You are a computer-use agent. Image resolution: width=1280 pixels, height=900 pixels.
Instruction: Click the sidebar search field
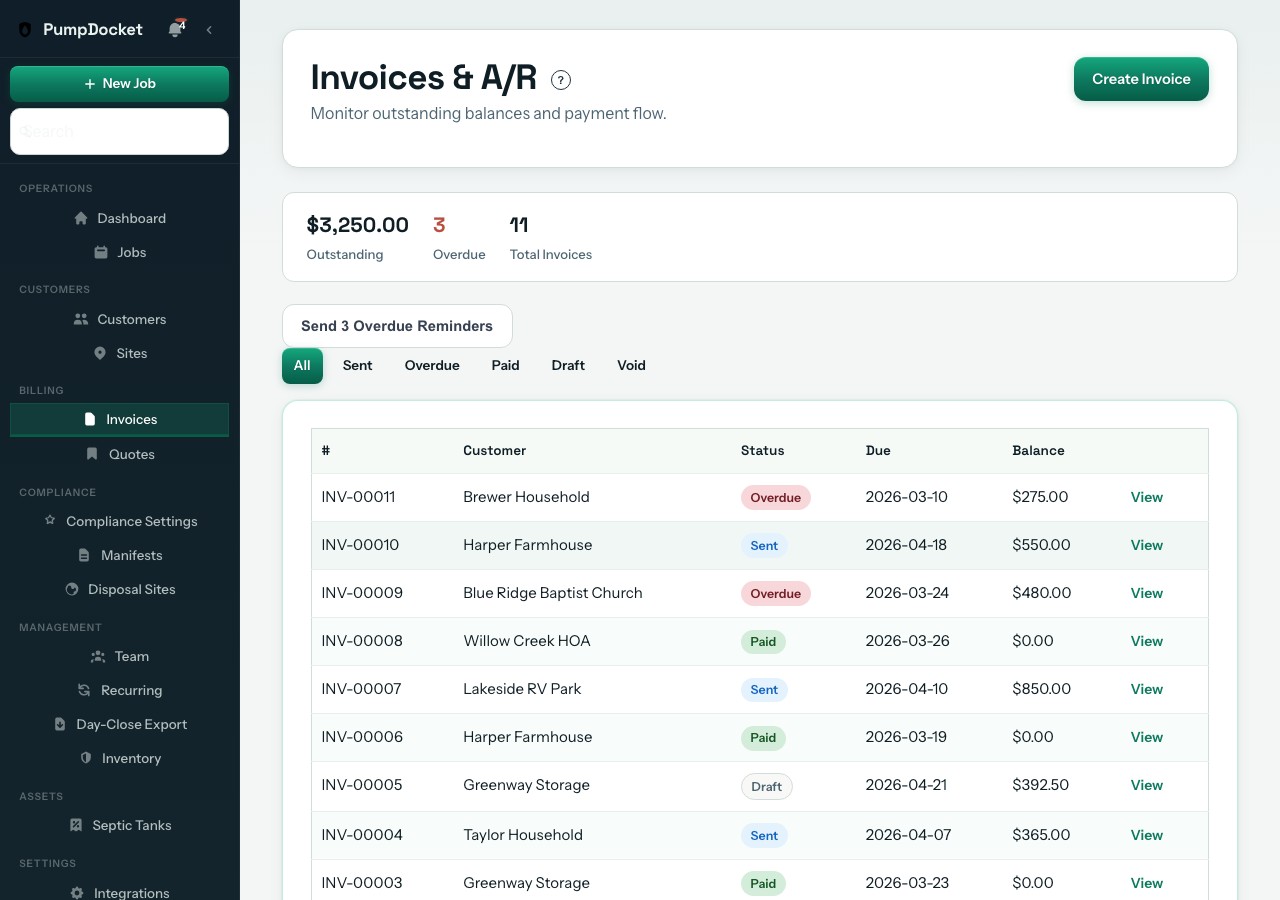tap(119, 131)
